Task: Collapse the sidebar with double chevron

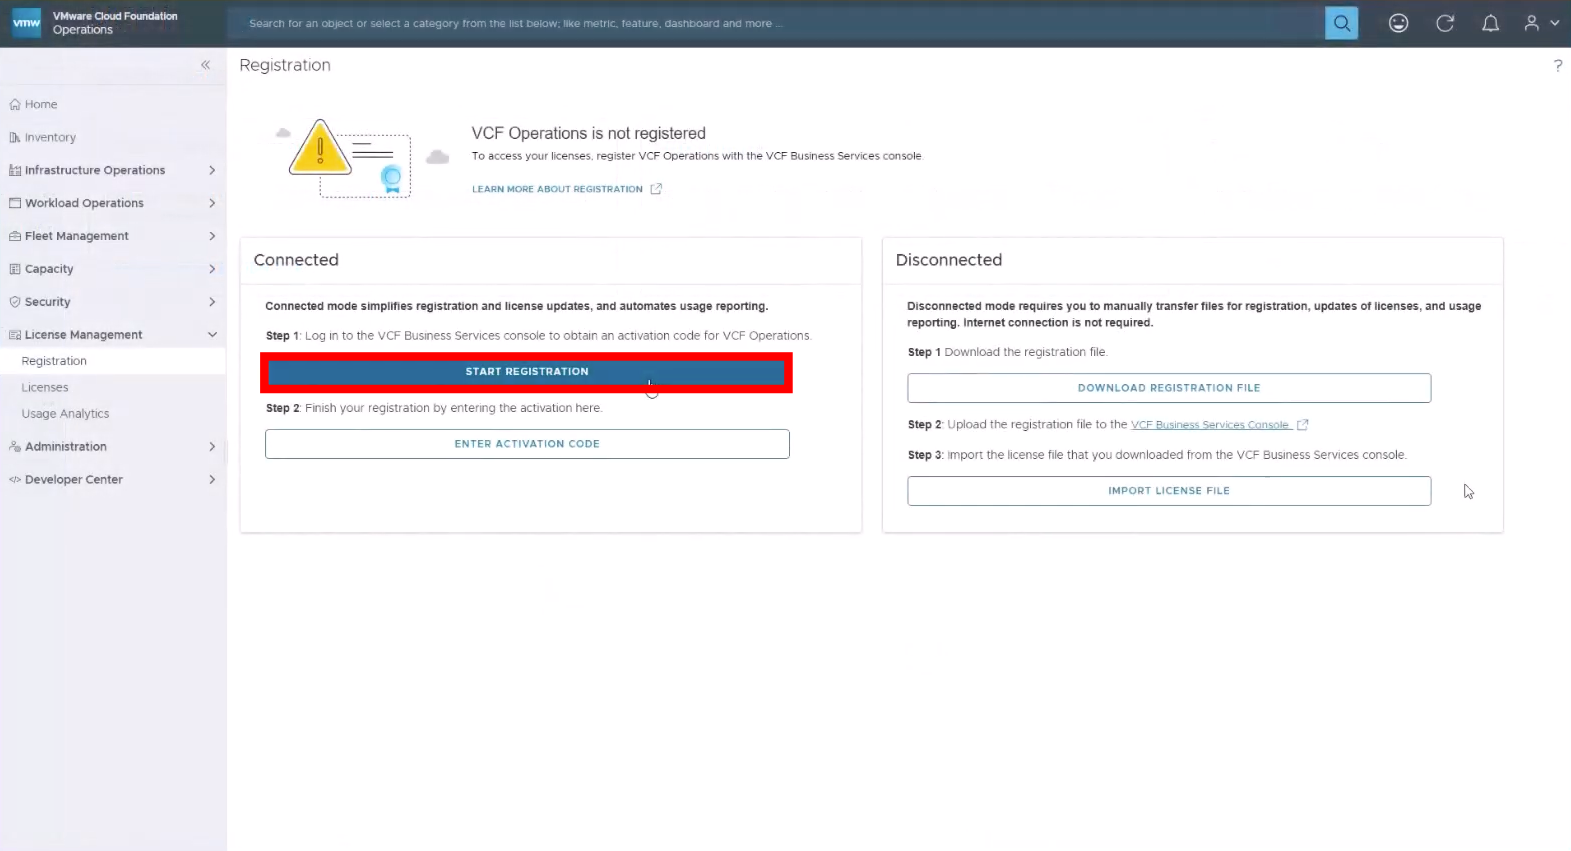Action: (205, 65)
